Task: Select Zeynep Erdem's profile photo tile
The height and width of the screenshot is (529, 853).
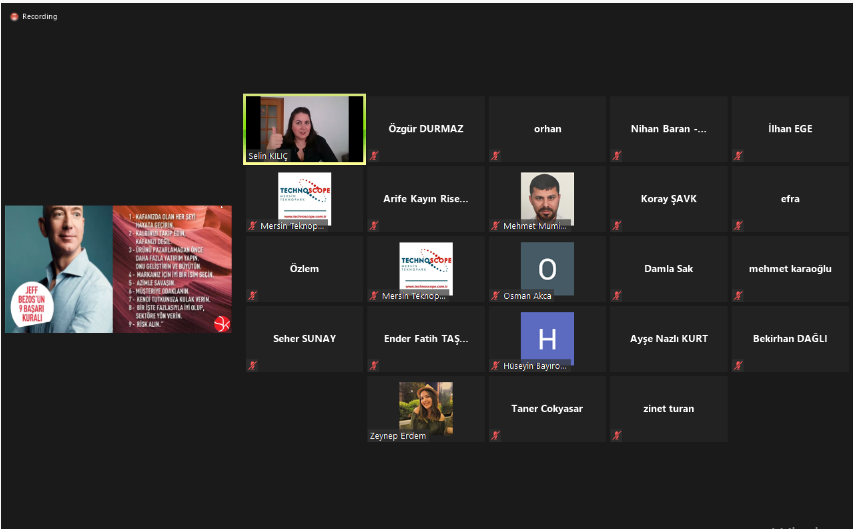Action: (x=425, y=407)
